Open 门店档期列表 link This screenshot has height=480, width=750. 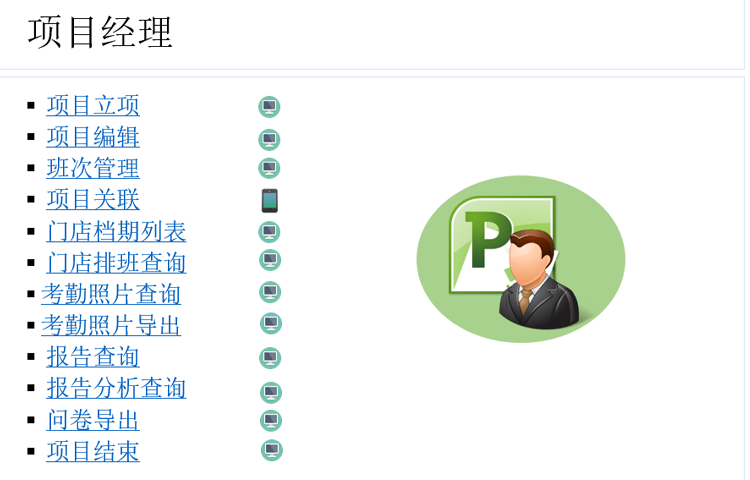click(x=116, y=232)
